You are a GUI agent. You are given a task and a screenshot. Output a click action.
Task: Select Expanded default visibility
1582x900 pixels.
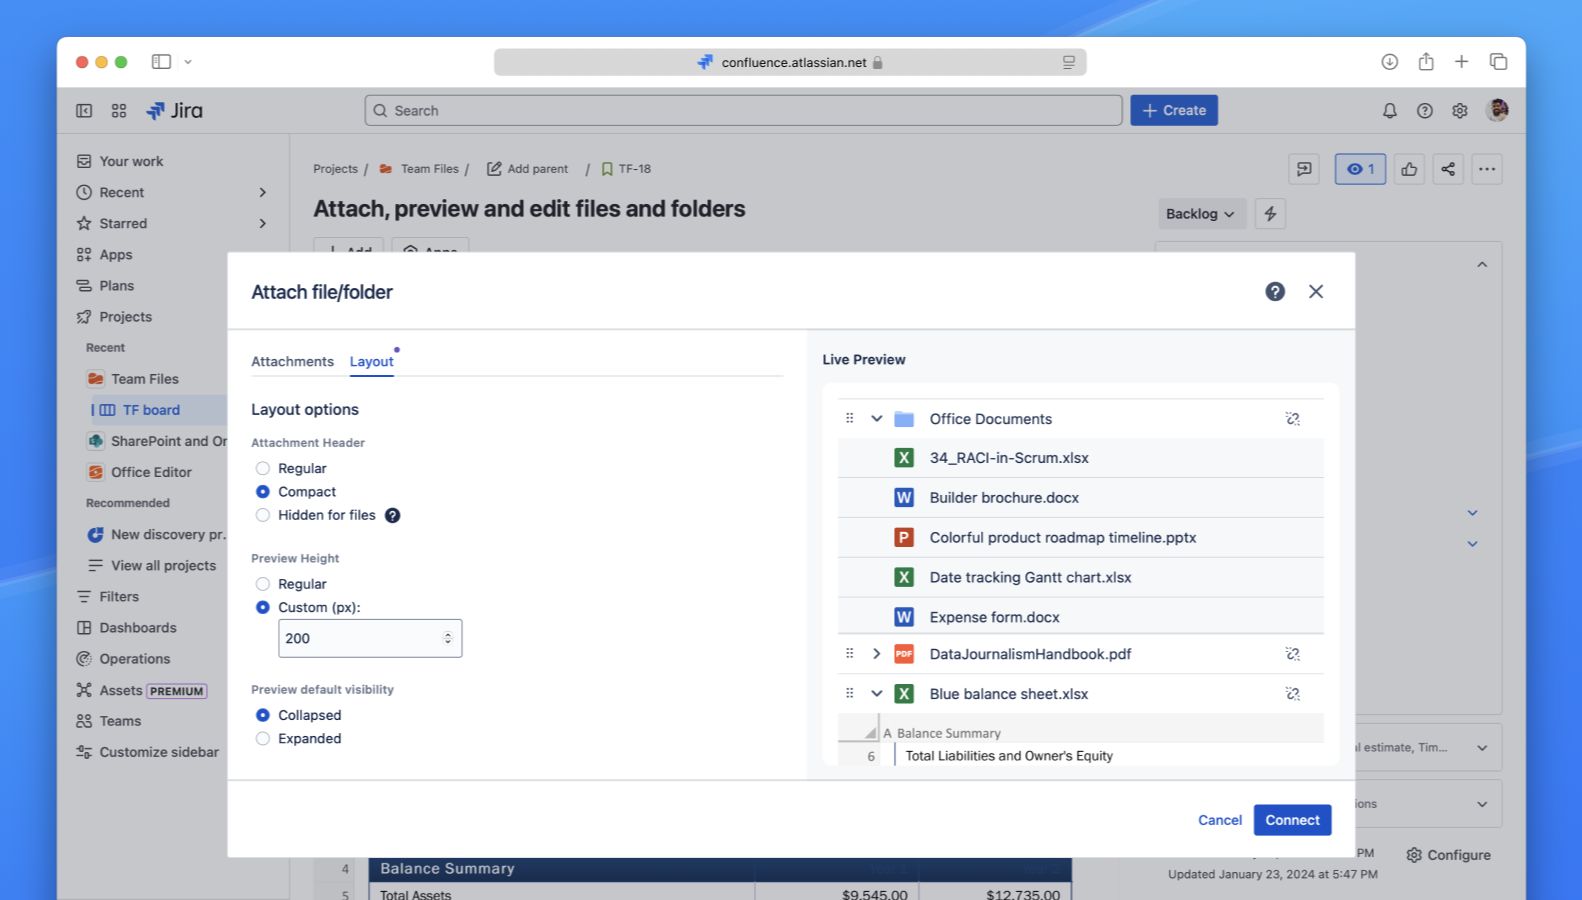pos(263,739)
